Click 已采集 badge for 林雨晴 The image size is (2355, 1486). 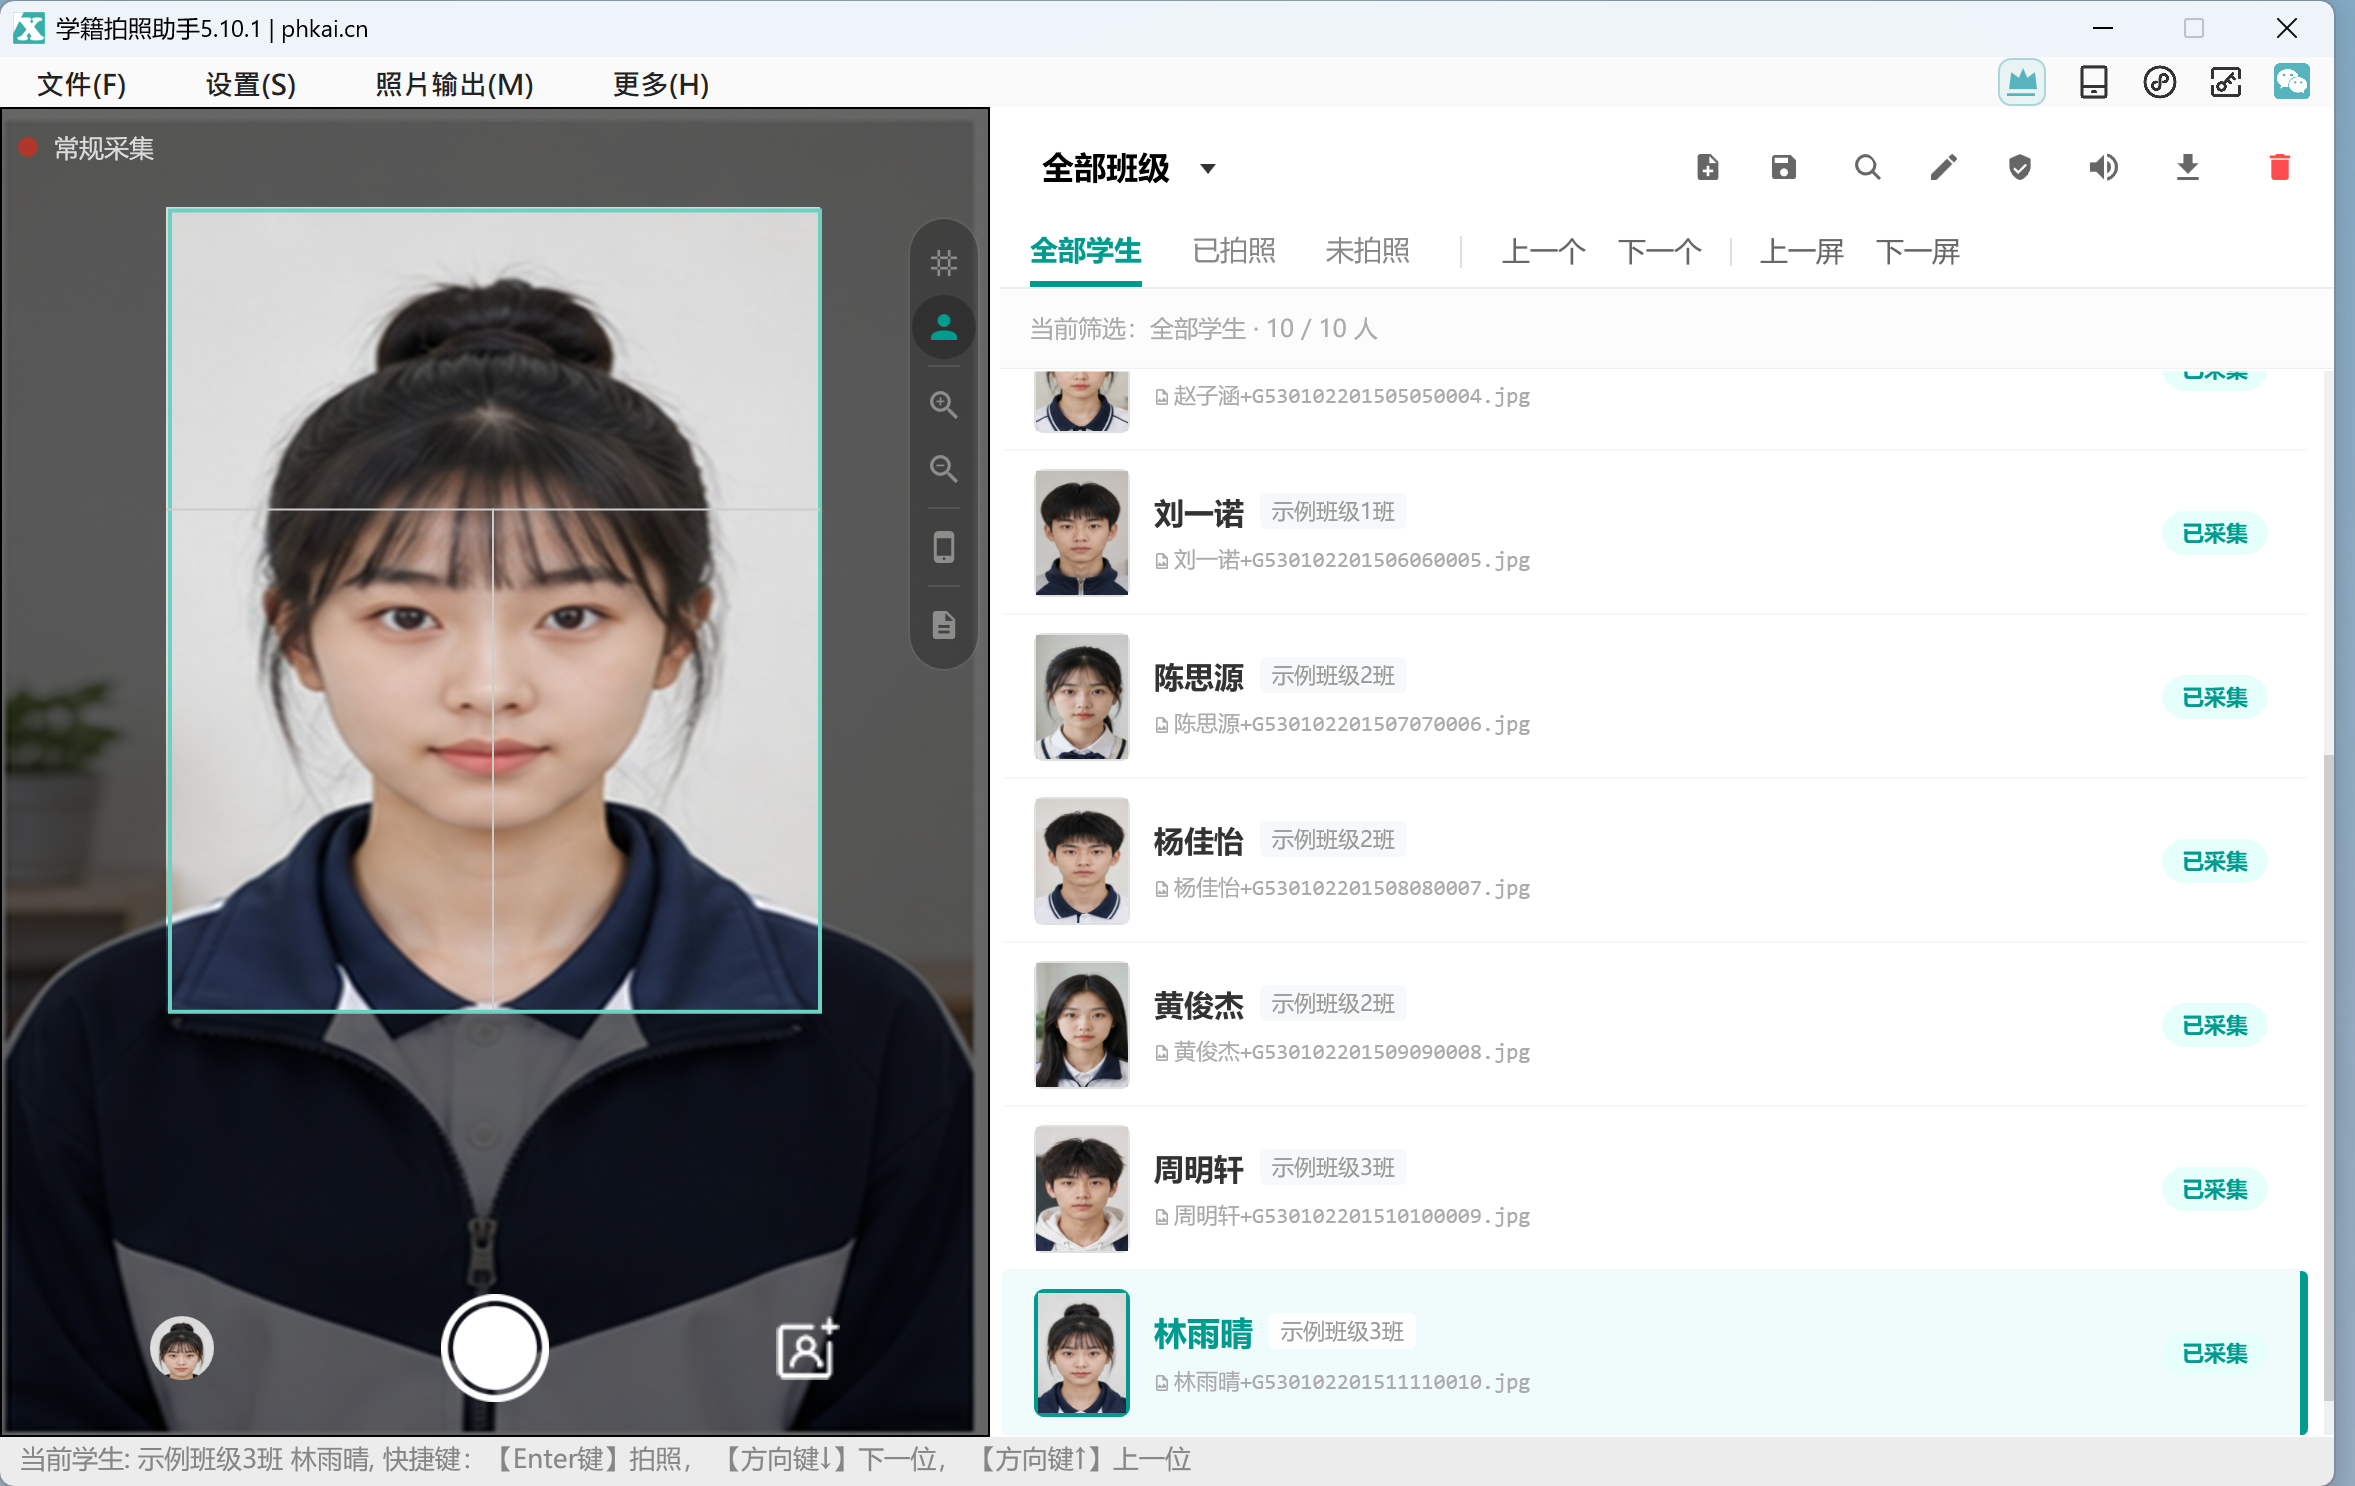[x=2214, y=1353]
